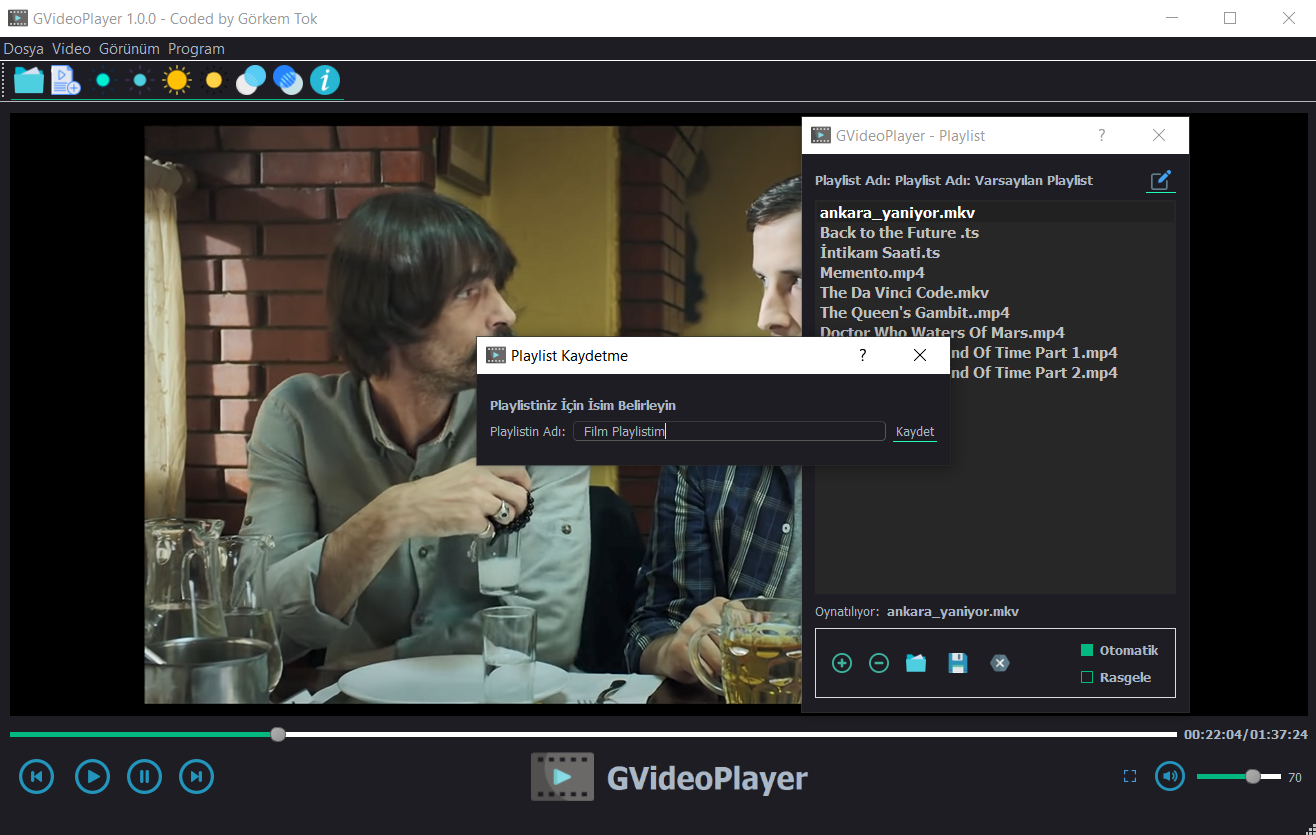The image size is (1316, 835).
Task: Mute audio with the speaker icon
Action: tap(1169, 776)
